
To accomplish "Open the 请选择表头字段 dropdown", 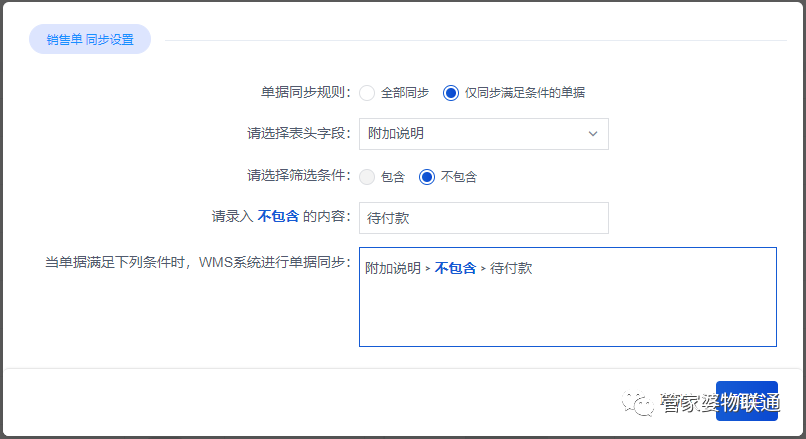I will pyautogui.click(x=483, y=133).
